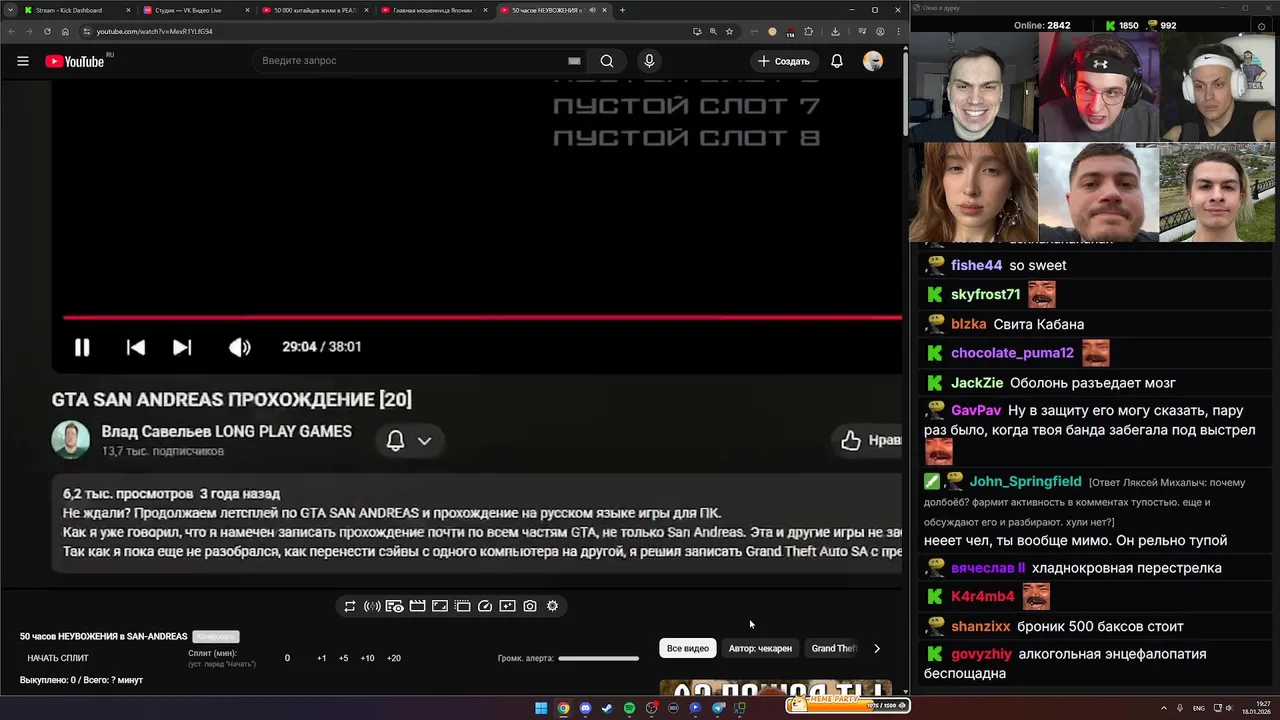Open settings gear in floating toolbar
This screenshot has width=1280, height=720.
552,606
